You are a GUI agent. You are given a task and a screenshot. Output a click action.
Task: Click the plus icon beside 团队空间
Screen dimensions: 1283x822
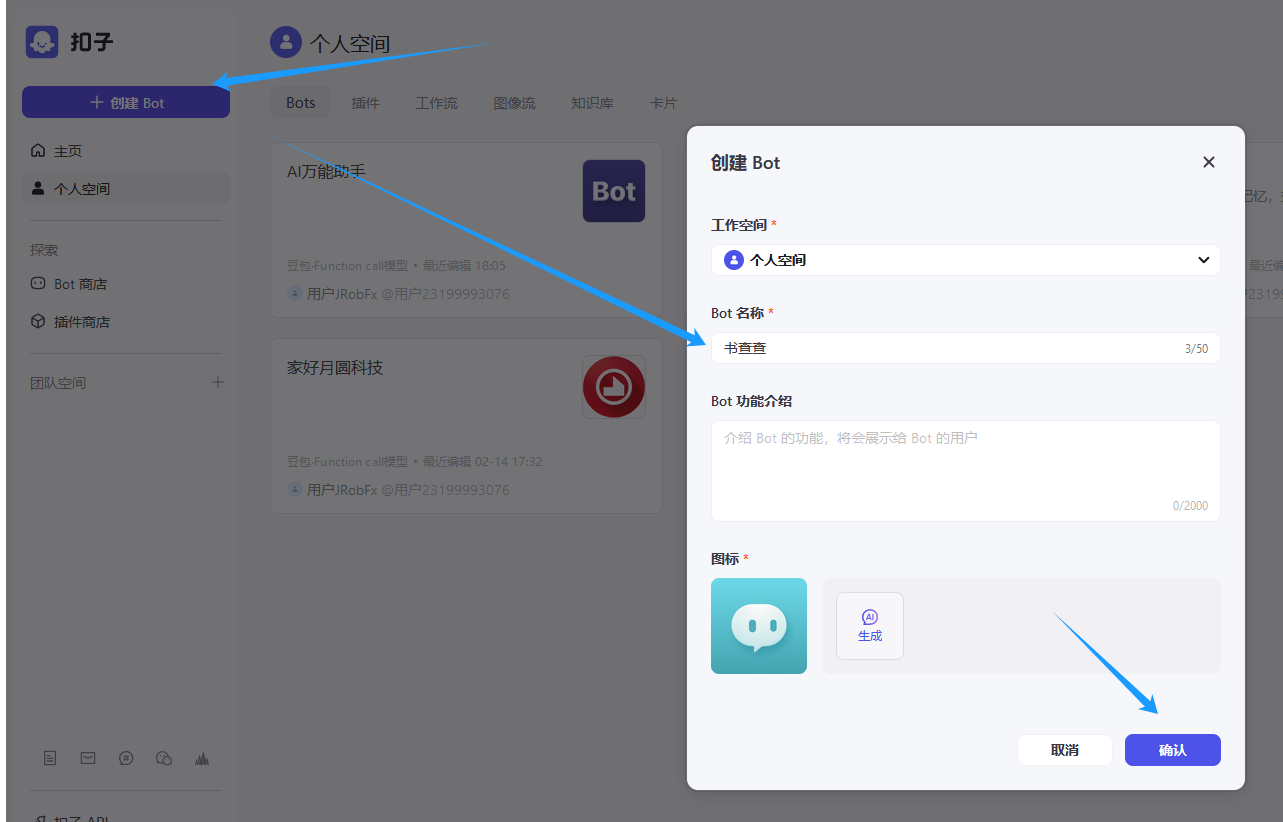218,382
